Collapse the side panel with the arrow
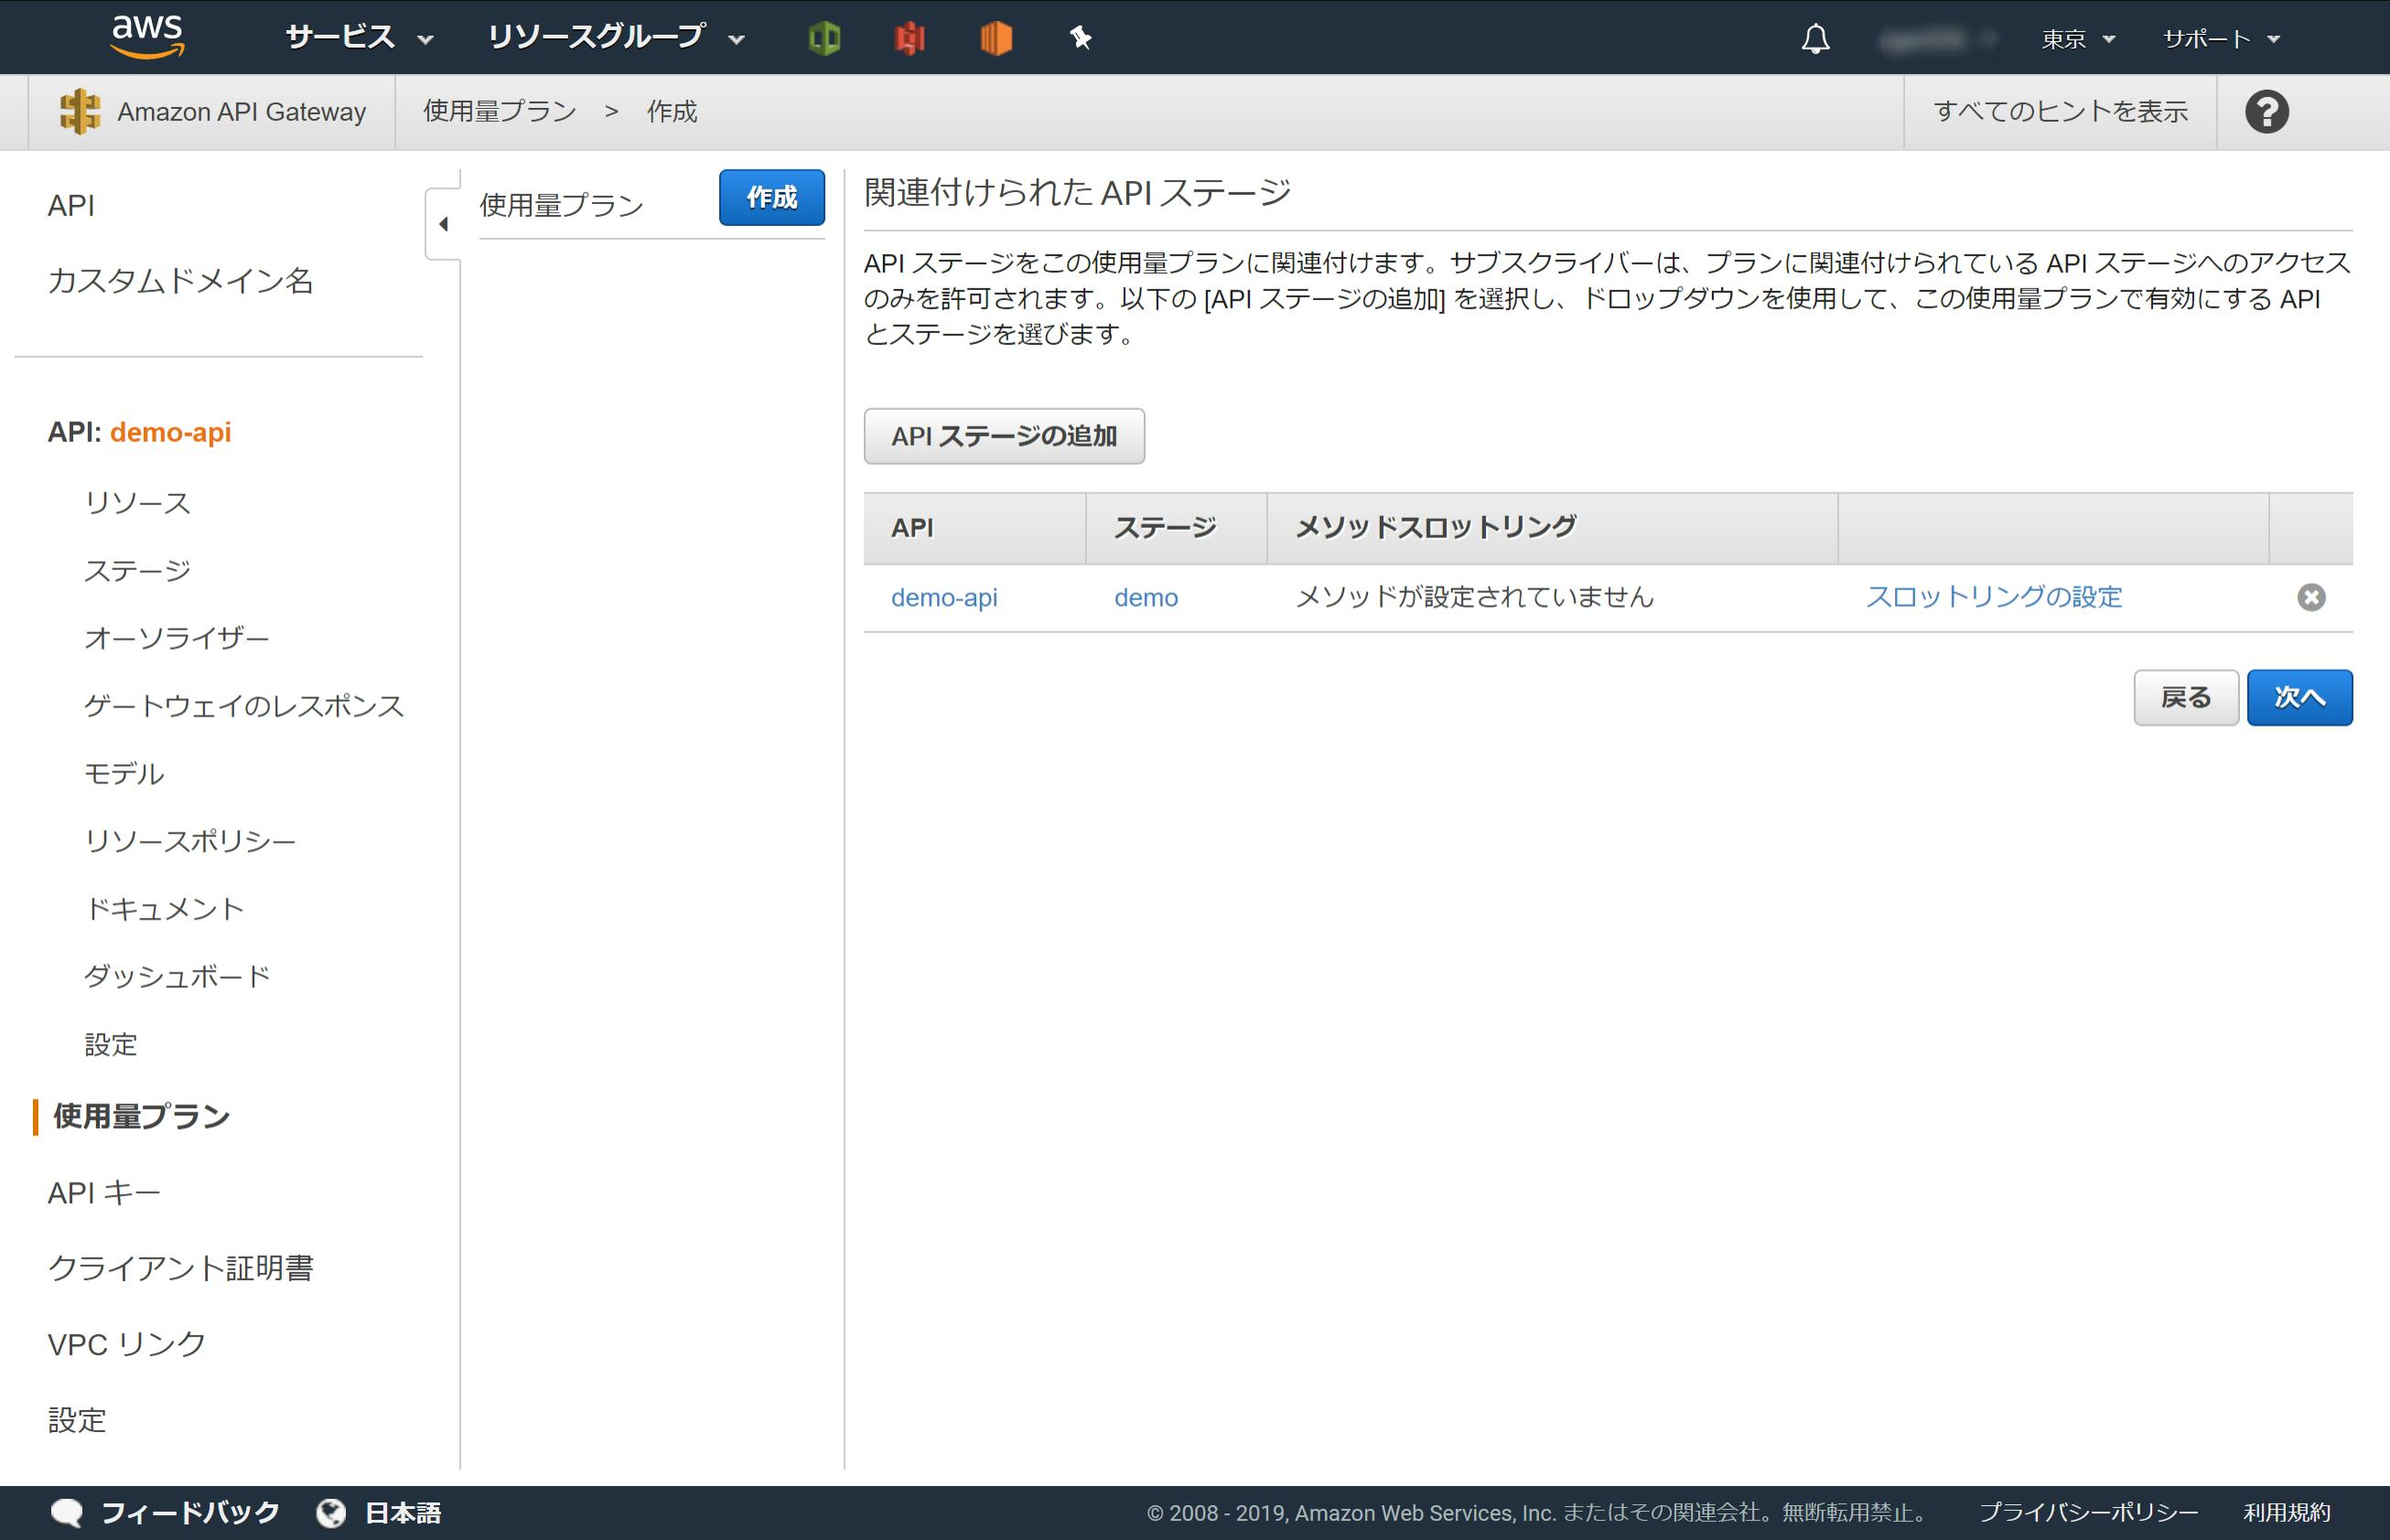Screen dimensions: 2390x1540 pos(443,224)
